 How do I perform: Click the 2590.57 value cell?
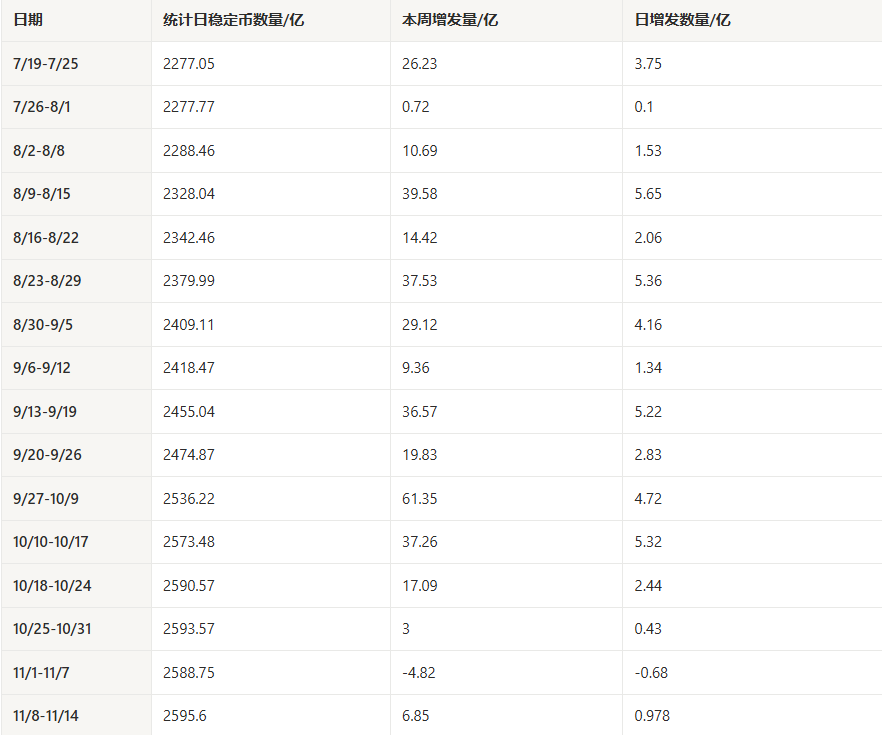(x=189, y=586)
